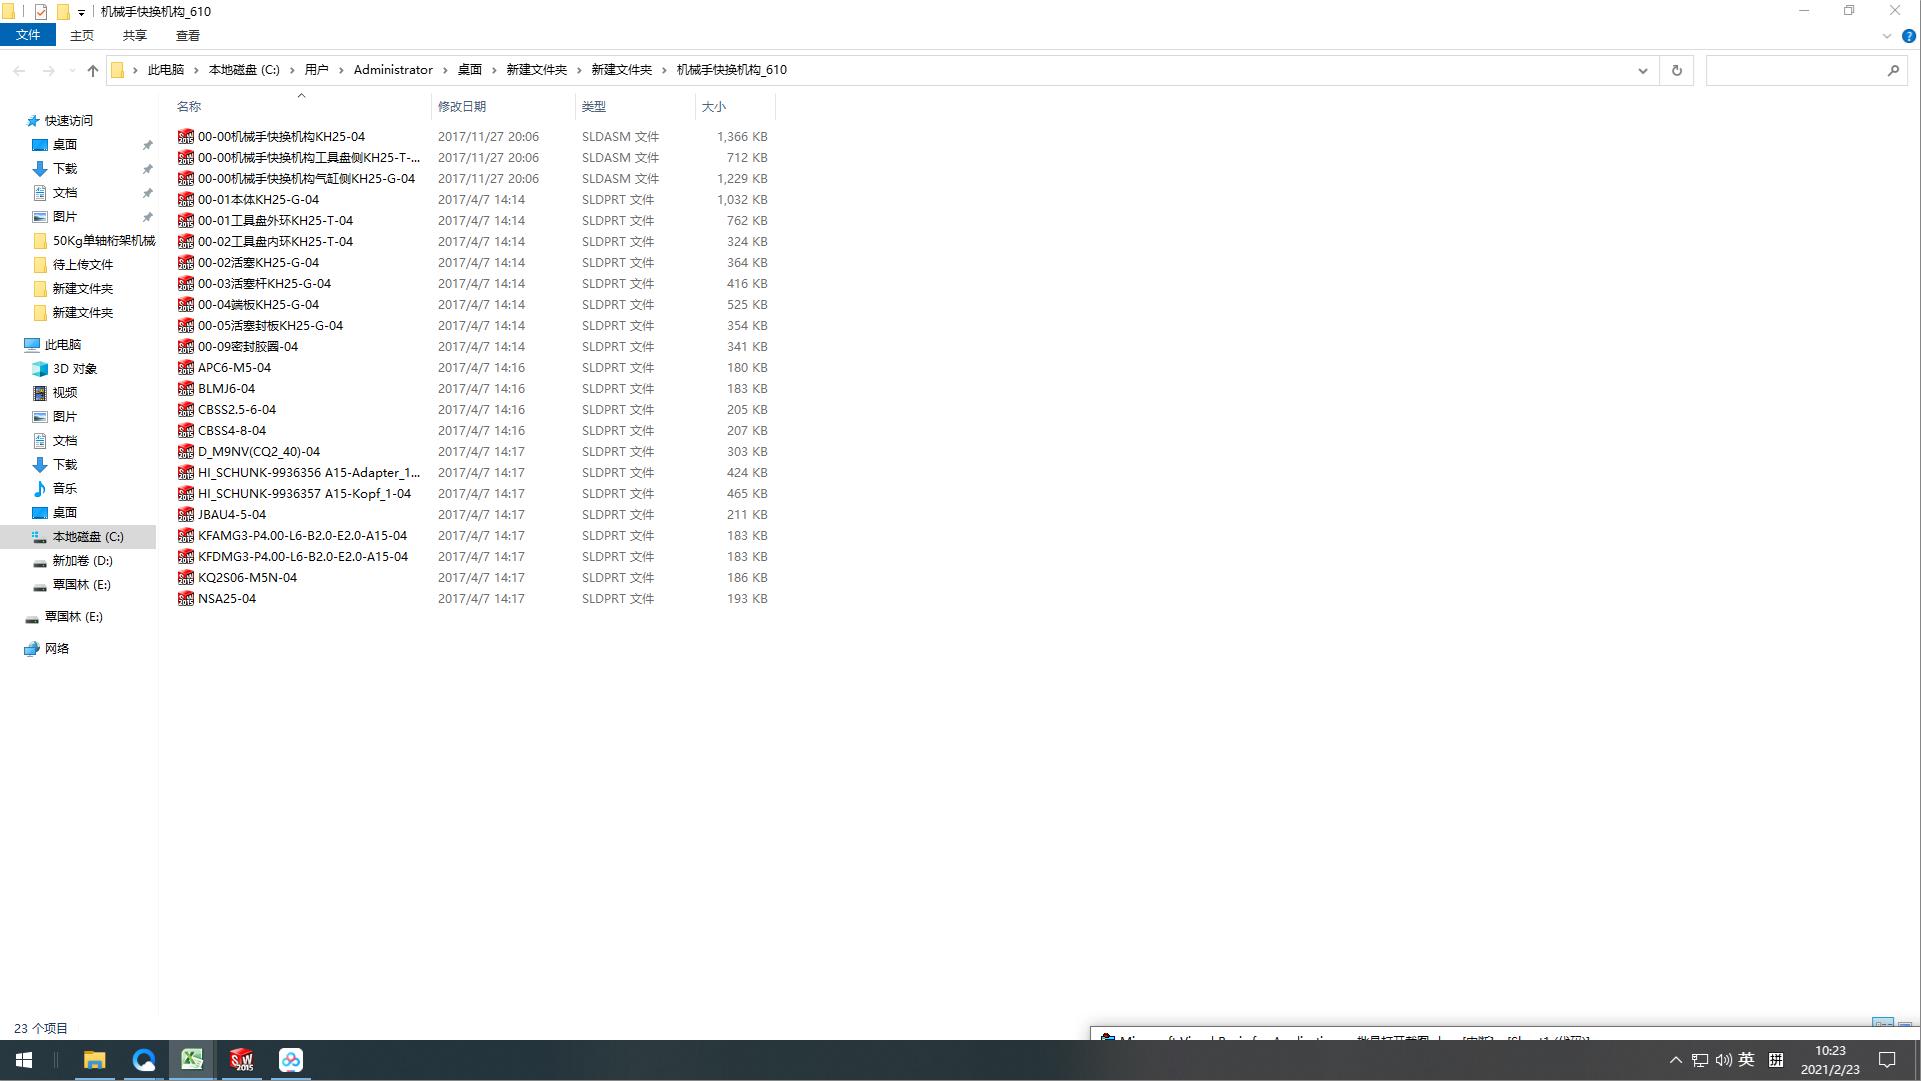1921x1081 pixels.
Task: Select 本地磁盘 (C:) in navigation pane
Action: click(x=88, y=537)
